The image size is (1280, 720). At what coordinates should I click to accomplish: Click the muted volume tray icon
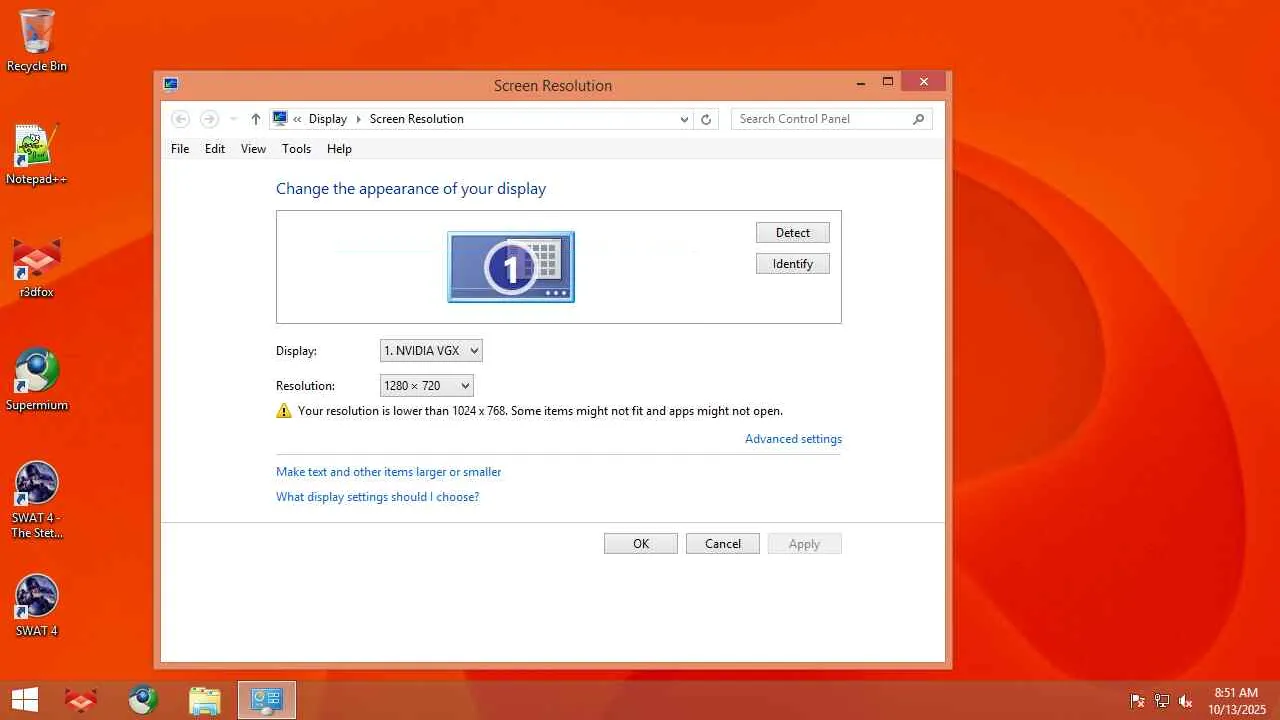[x=1186, y=701]
